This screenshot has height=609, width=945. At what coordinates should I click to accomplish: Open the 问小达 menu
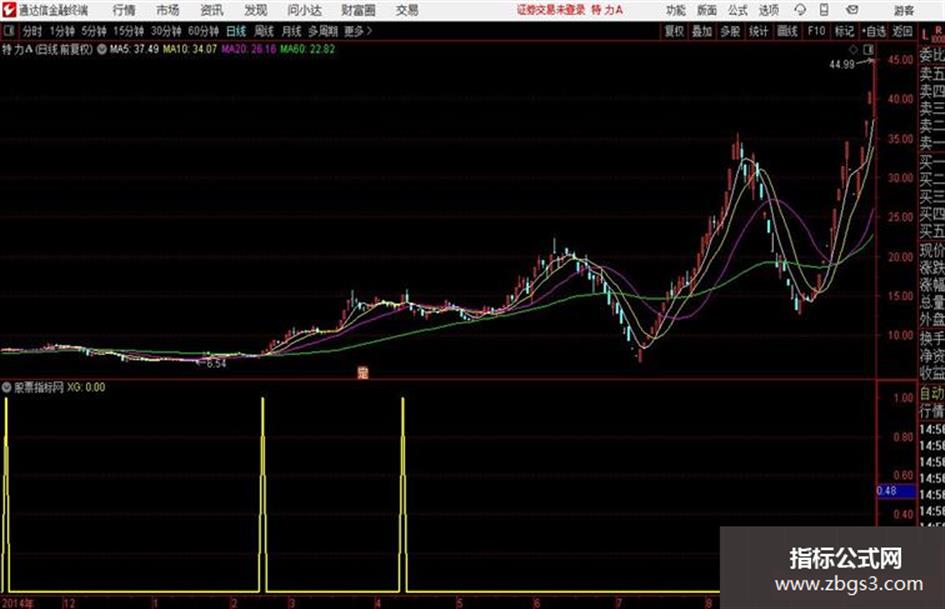click(304, 10)
